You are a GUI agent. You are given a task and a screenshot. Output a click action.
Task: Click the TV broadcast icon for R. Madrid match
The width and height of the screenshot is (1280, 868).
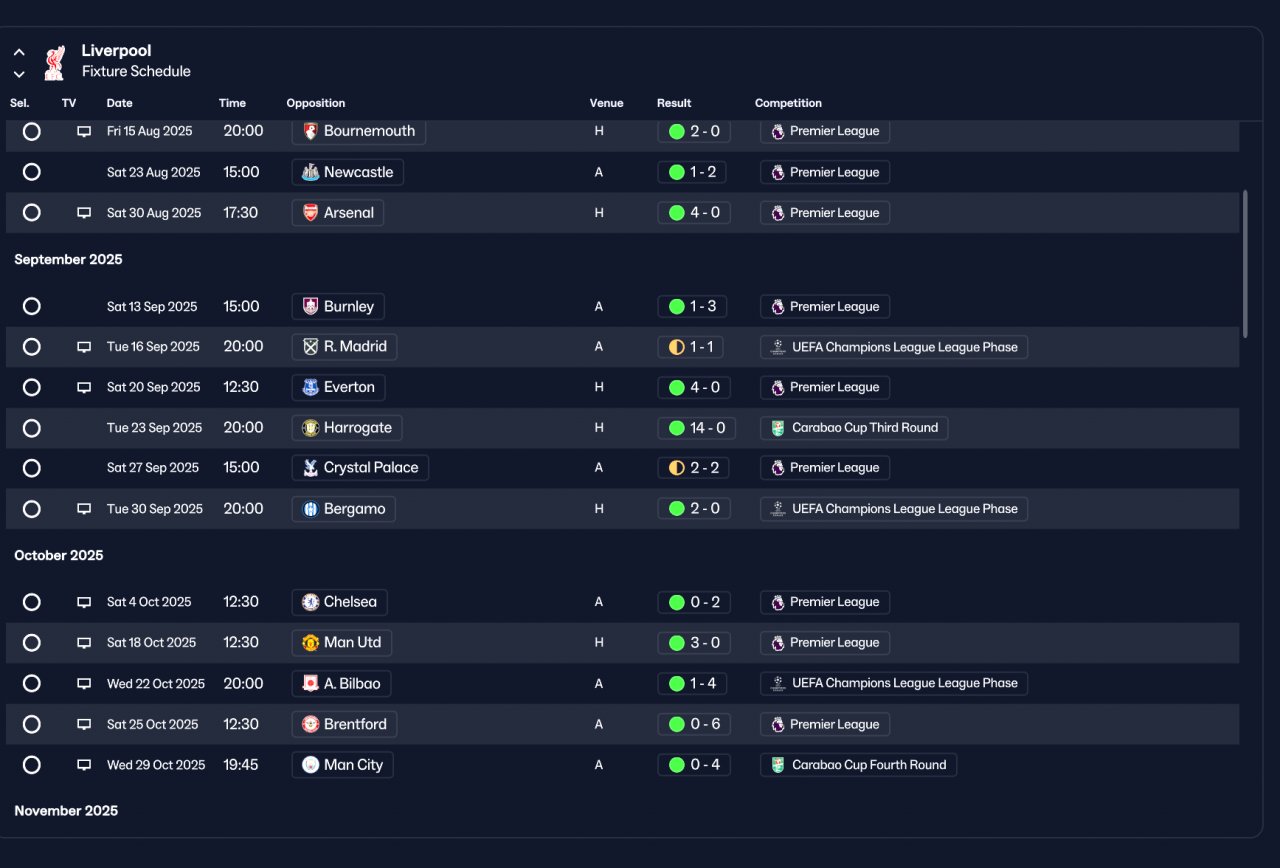click(84, 347)
